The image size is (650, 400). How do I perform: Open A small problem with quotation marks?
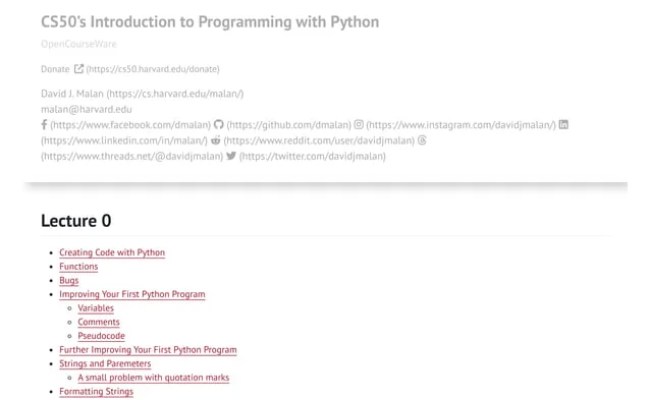(153, 378)
